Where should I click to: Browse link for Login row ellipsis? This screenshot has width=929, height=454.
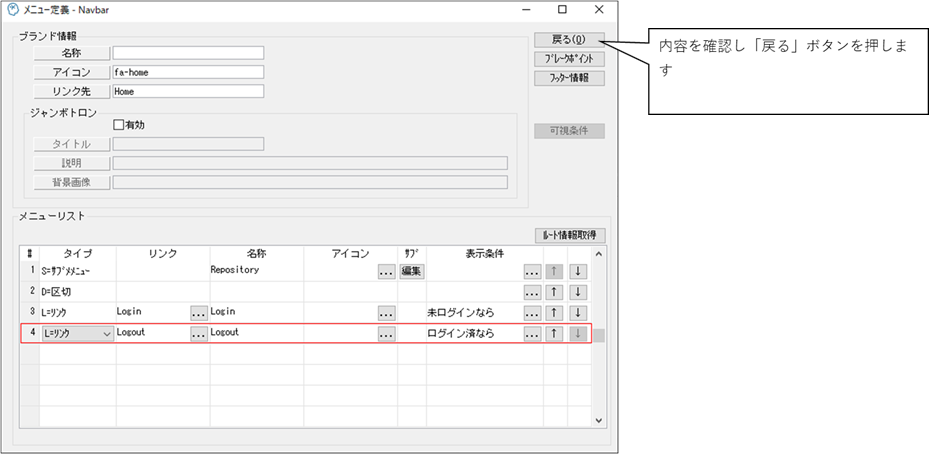198,313
